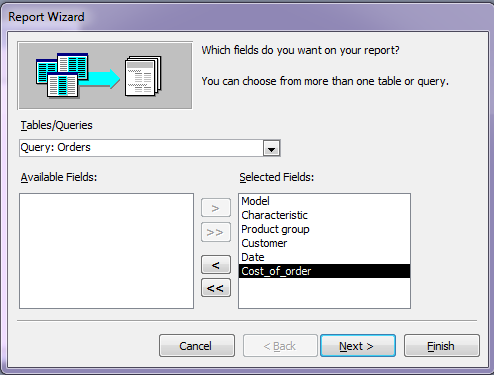Click the < Back button
Viewport: 494px width, 375px height.
(280, 346)
